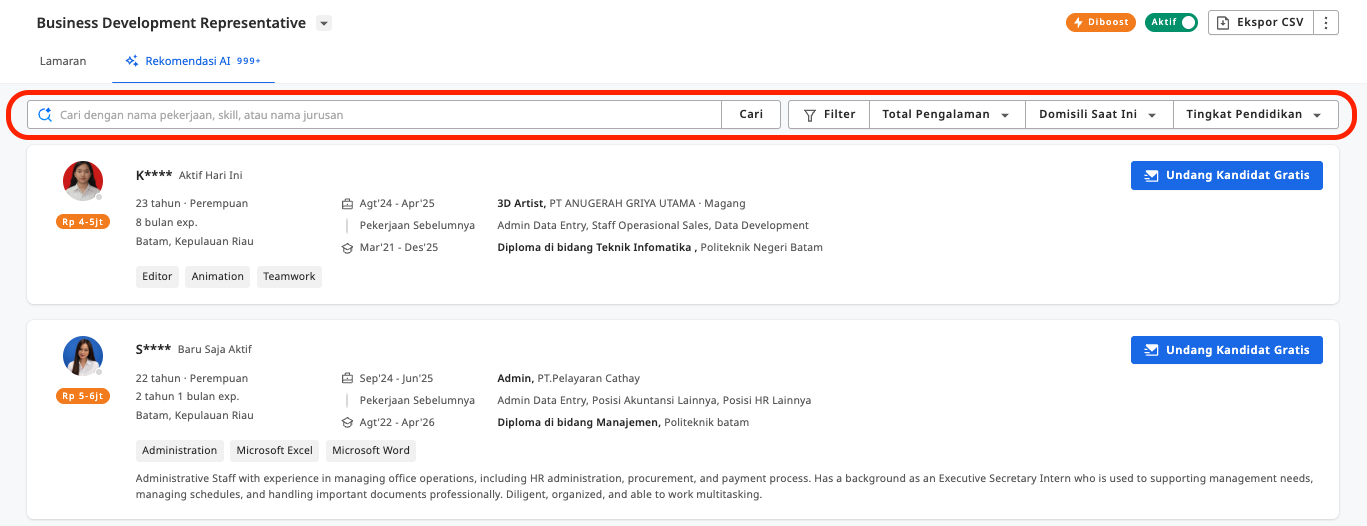The height and width of the screenshot is (526, 1367).
Task: Click the lightning icon in the Diboost badge
Action: point(1078,22)
